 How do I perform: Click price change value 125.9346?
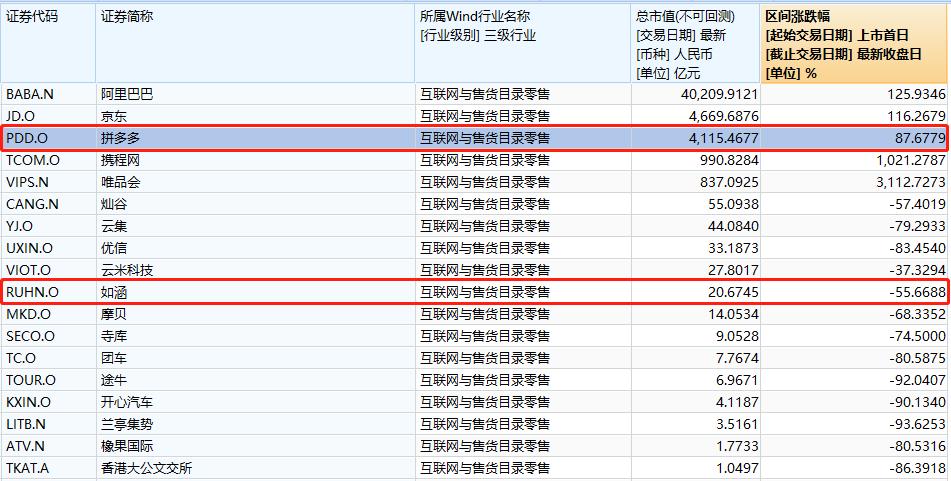click(916, 94)
